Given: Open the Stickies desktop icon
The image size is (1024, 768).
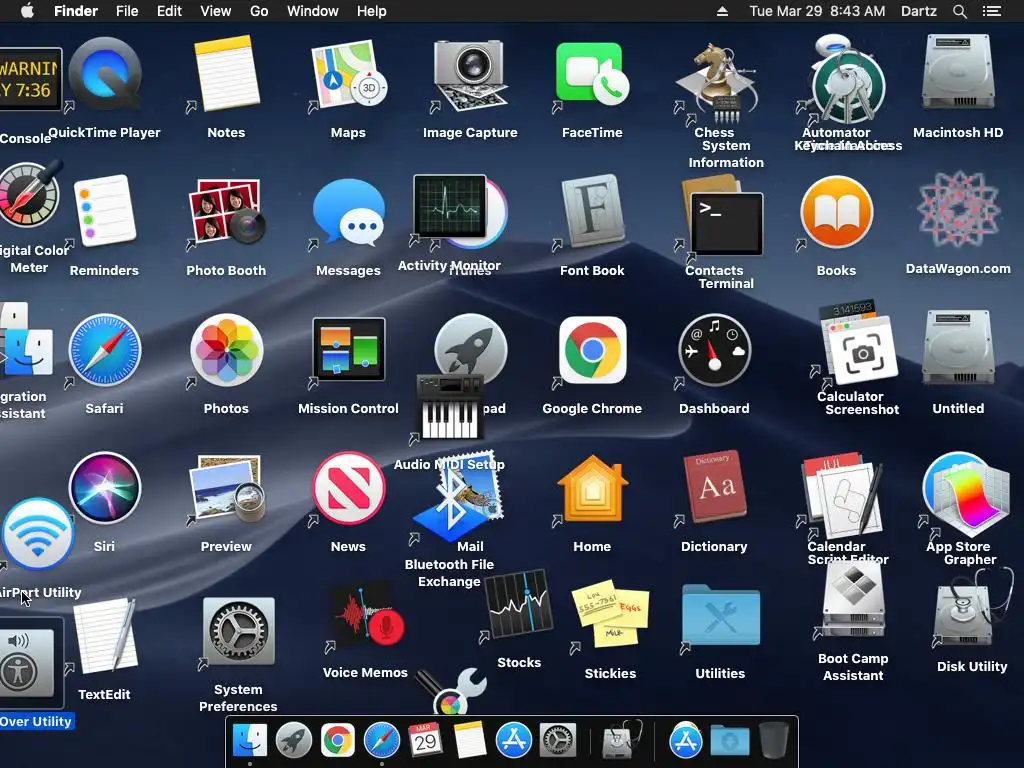Looking at the screenshot, I should [610, 614].
